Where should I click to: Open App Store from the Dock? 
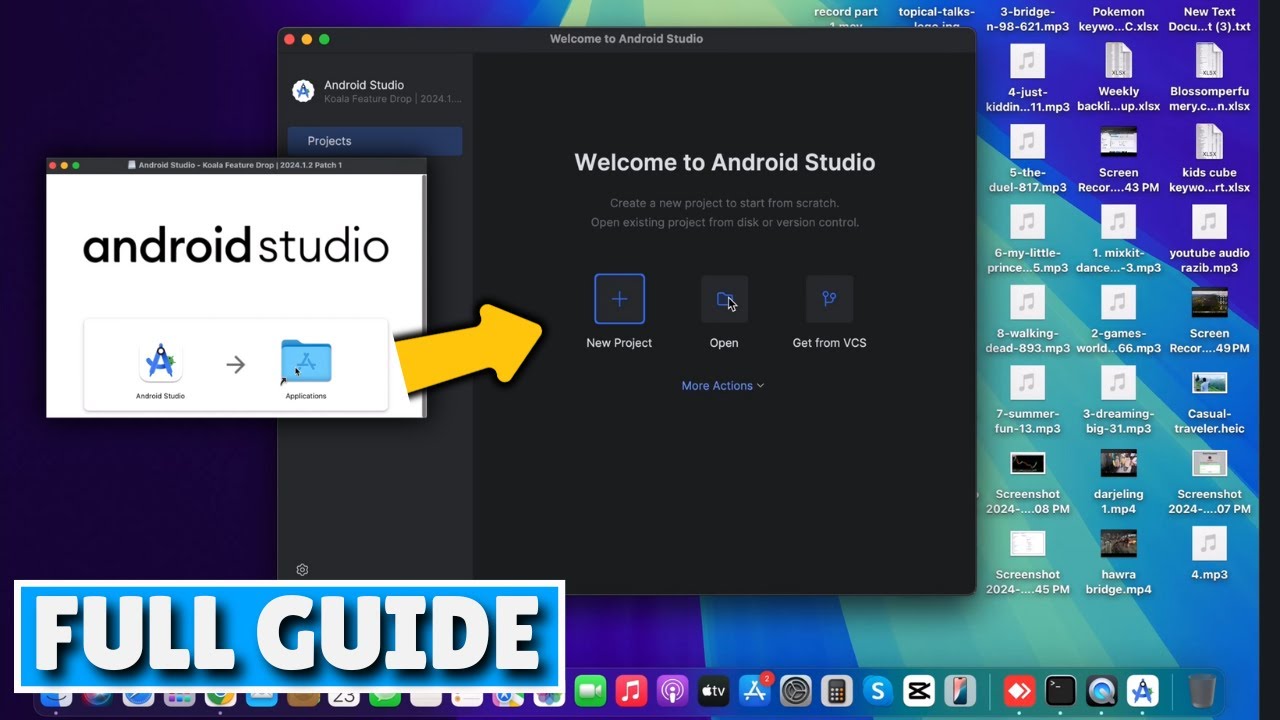coord(754,691)
